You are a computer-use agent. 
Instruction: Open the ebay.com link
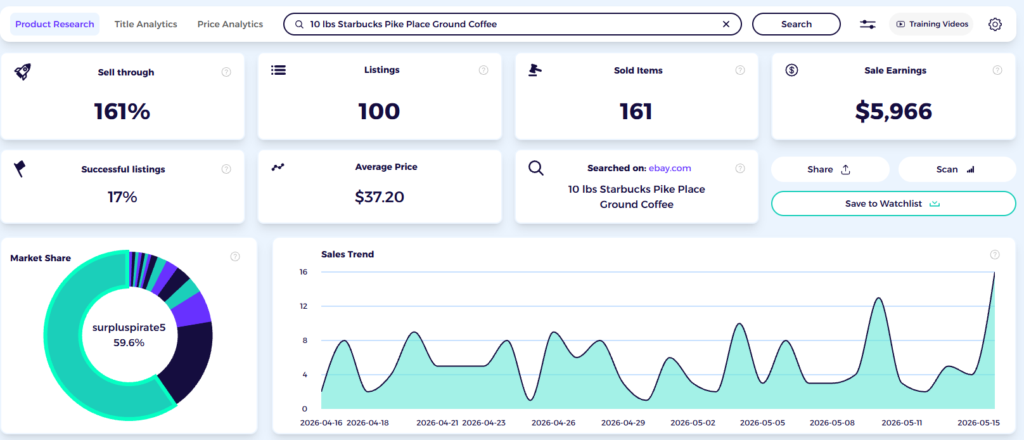pos(669,168)
